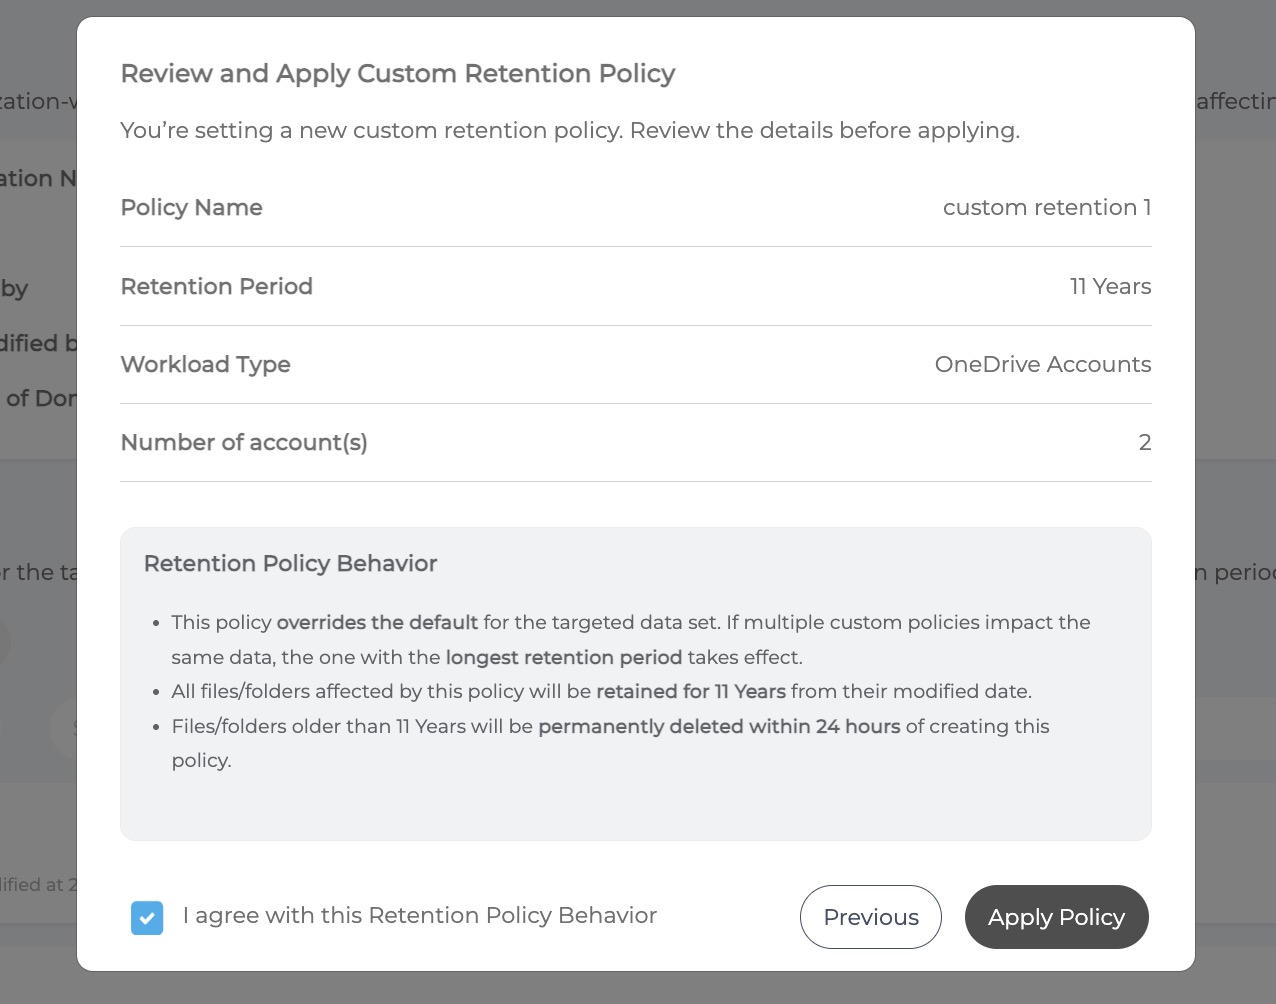This screenshot has width=1276, height=1004.
Task: Select the Policy Name label
Action: pos(191,208)
